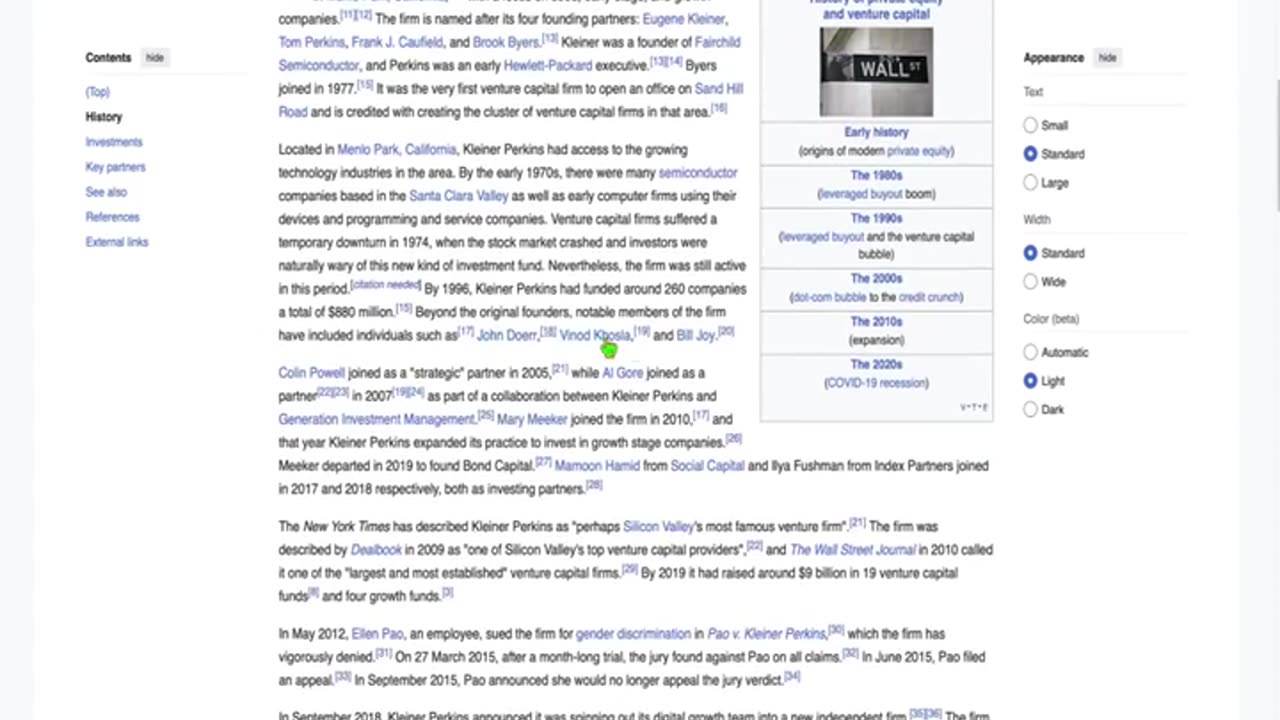Follow the Mamoon Hamid link
Viewport: 1280px width, 720px height.
[x=596, y=466]
